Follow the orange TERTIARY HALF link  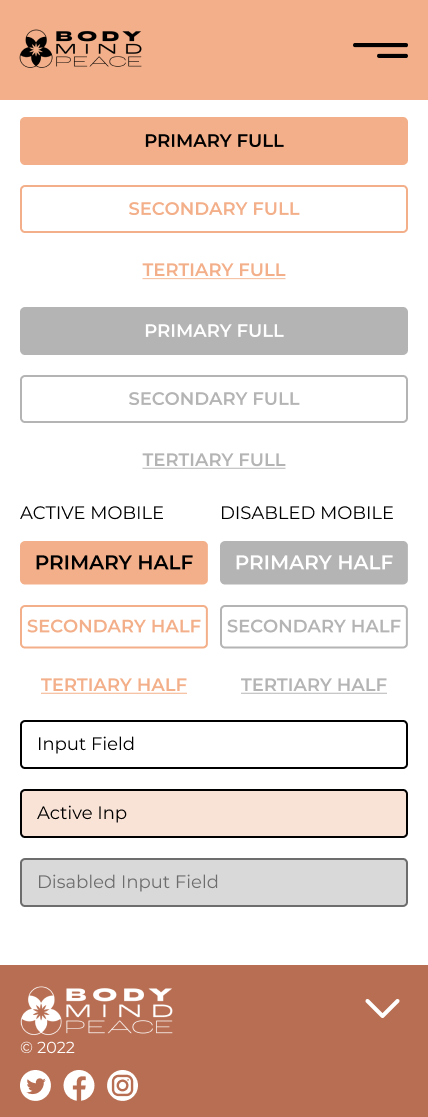coord(114,685)
